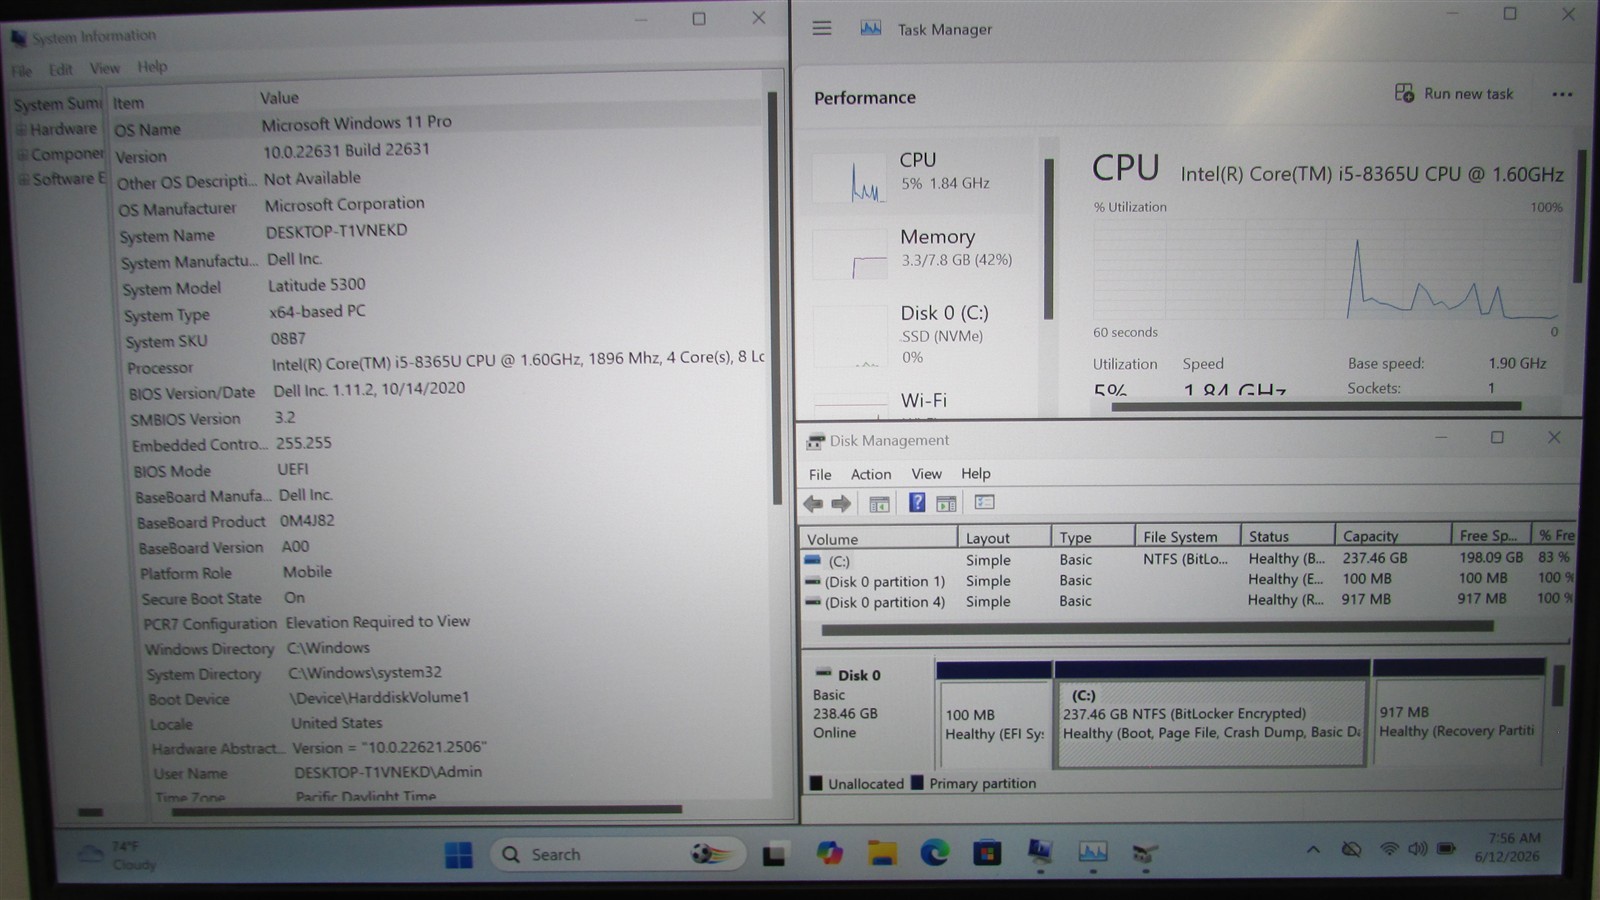This screenshot has height=900, width=1600.
Task: Click Show/Hide Console Tree toolbar icon
Action: (879, 504)
